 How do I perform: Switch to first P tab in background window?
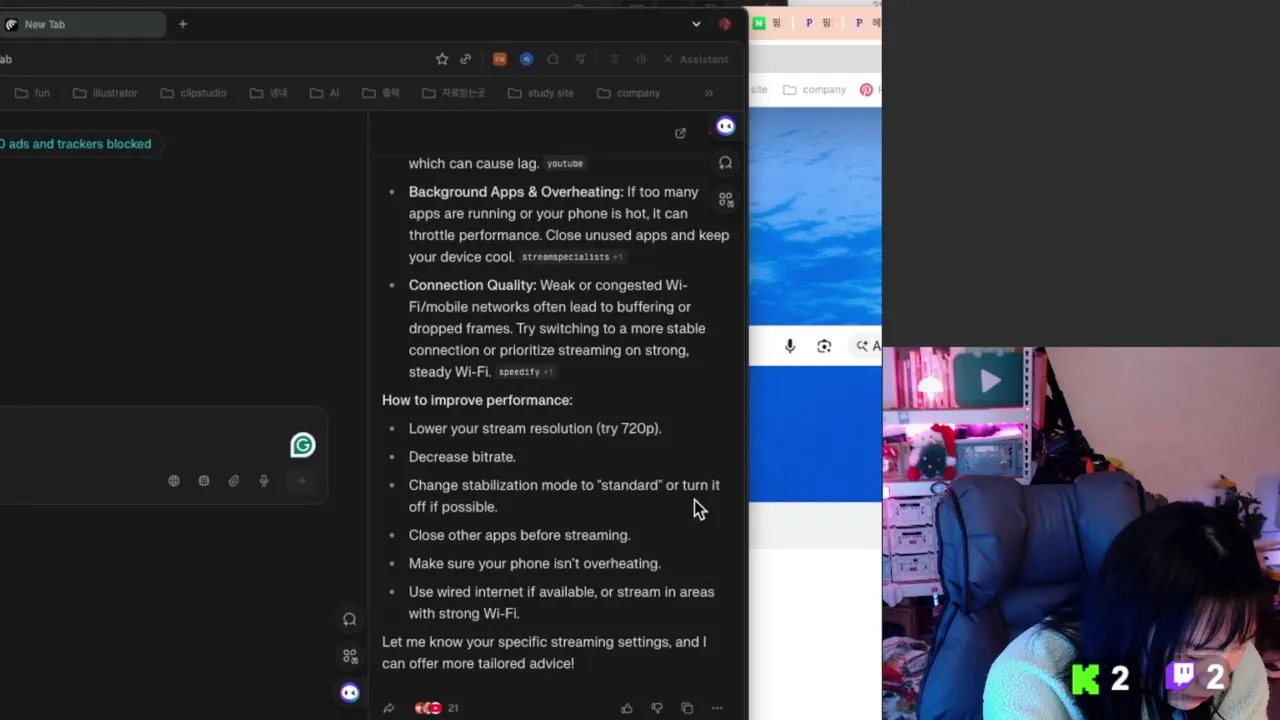(x=817, y=23)
